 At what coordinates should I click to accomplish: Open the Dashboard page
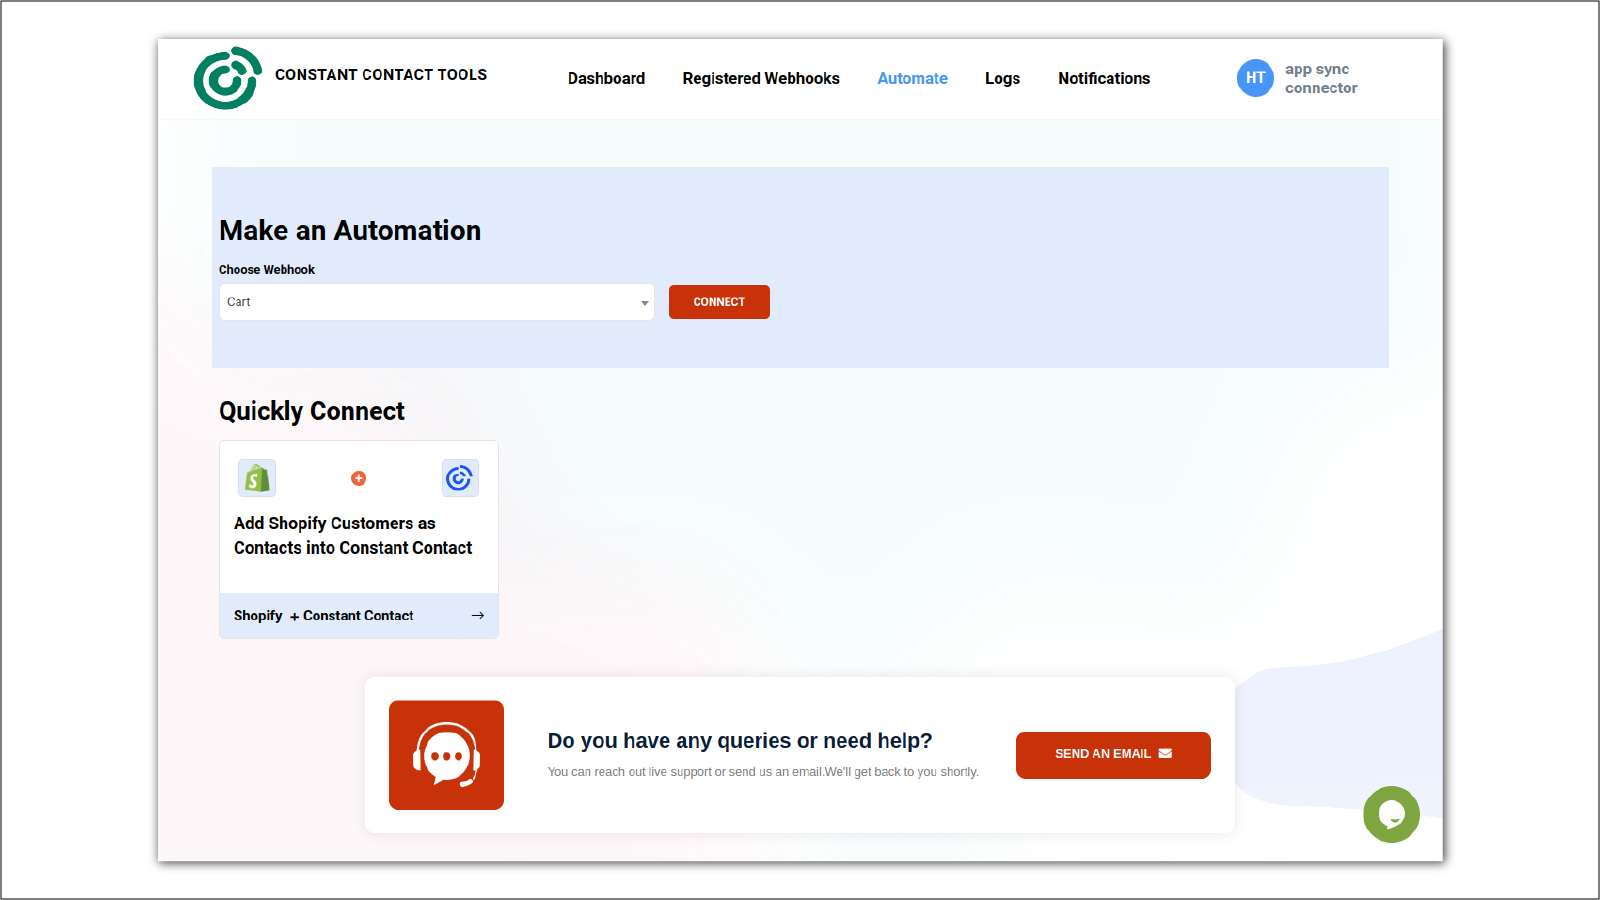coord(606,78)
